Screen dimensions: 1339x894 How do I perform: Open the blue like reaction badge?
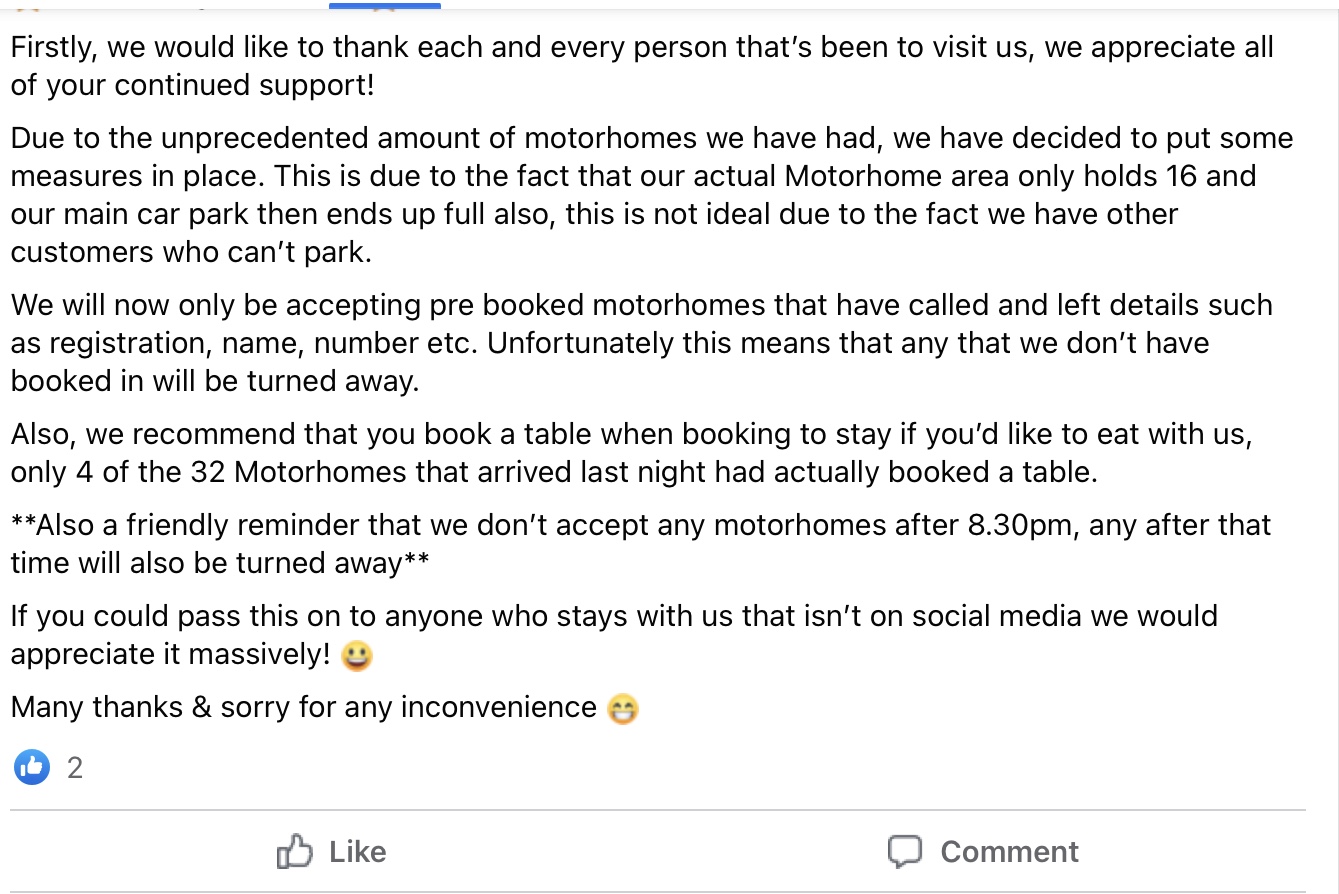pyautogui.click(x=32, y=767)
